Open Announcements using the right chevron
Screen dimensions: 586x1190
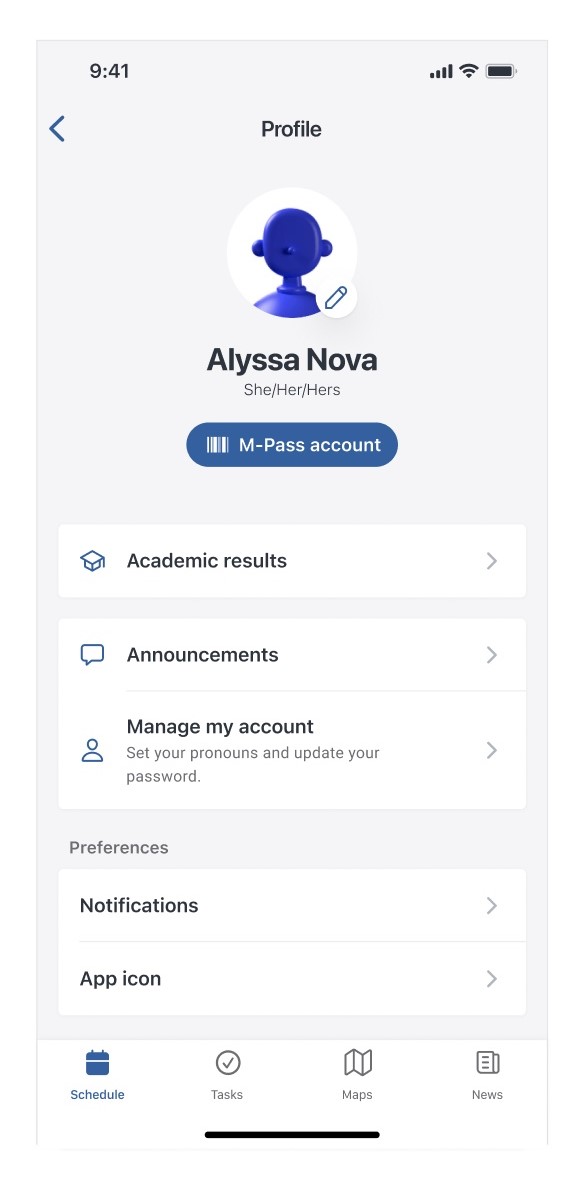[x=492, y=655]
